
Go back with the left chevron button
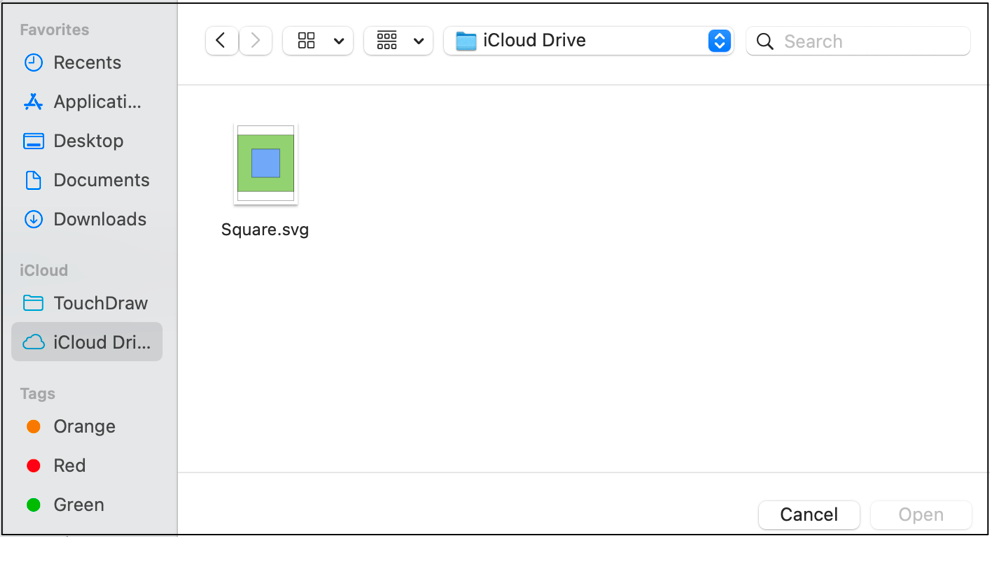pos(222,41)
